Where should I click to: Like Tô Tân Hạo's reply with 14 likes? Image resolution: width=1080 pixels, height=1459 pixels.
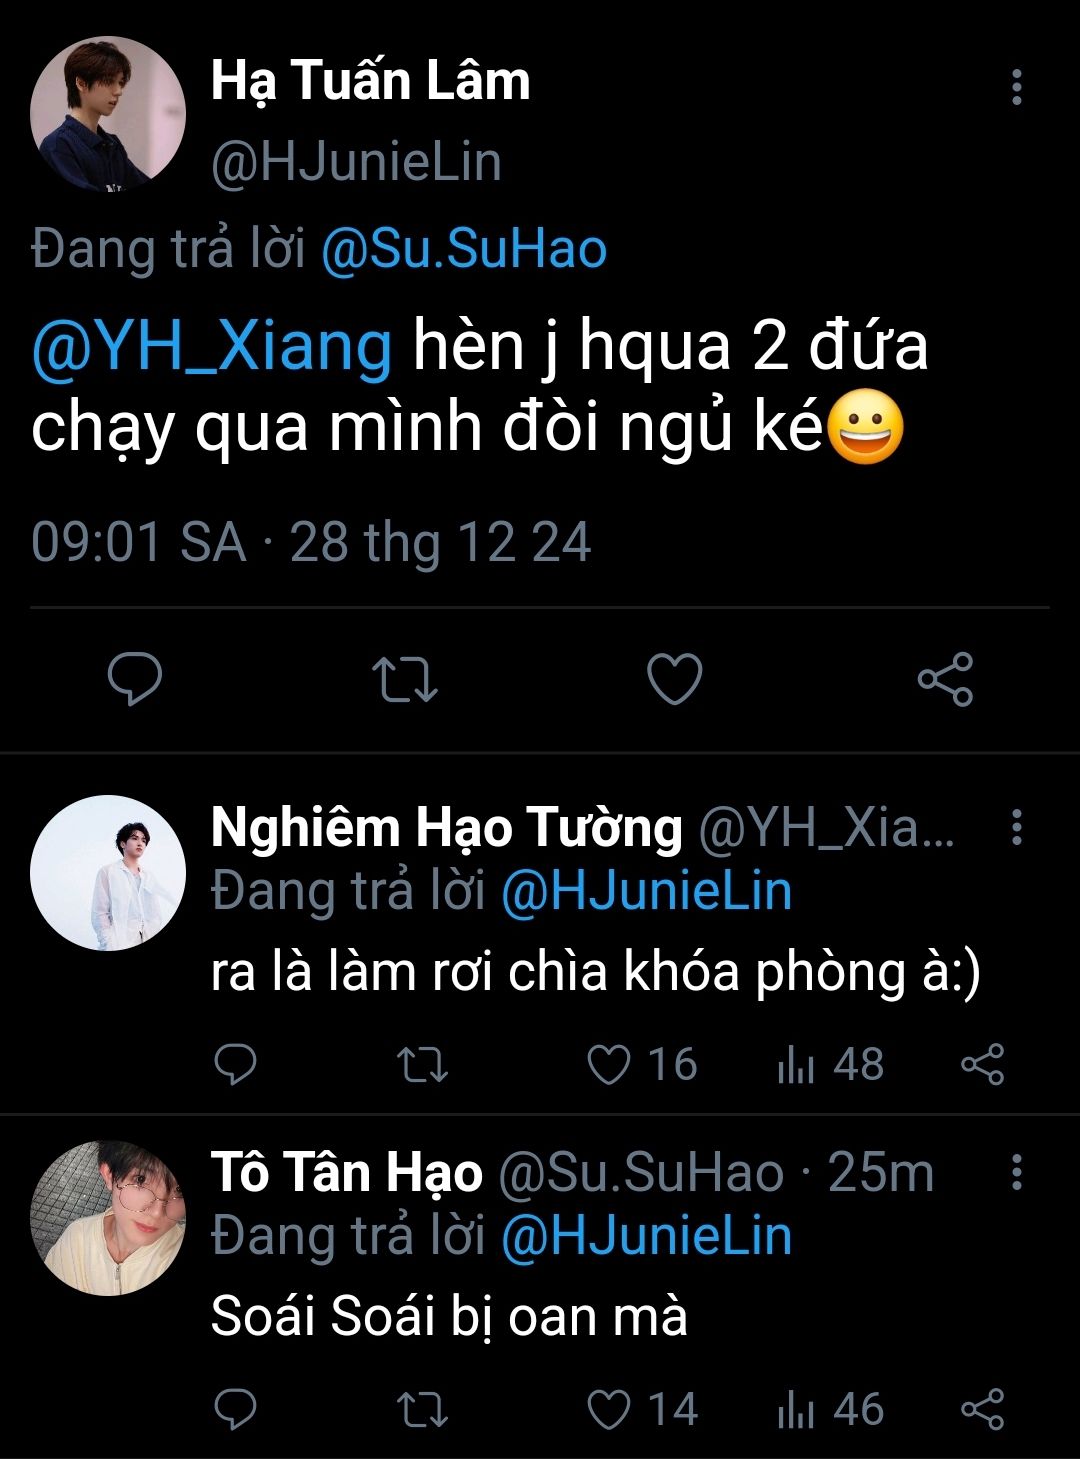[609, 1410]
